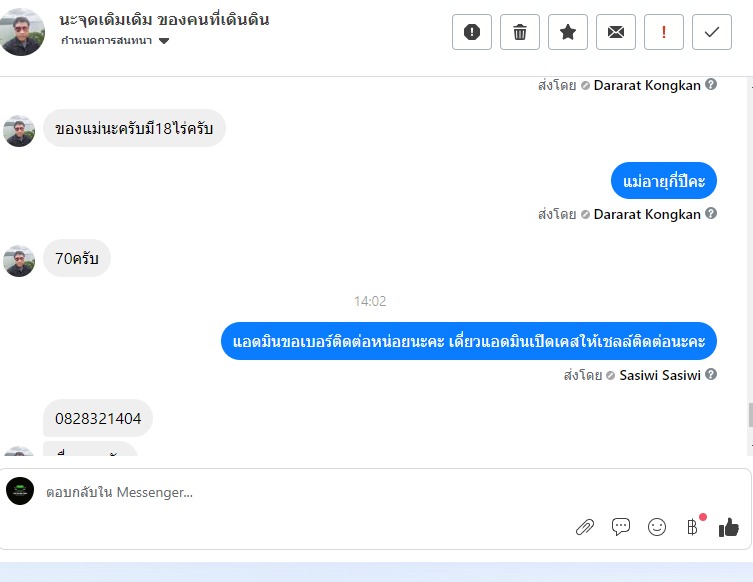The width and height of the screenshot is (753, 582).
Task: Star this conversation as follow-up
Action: [x=568, y=32]
